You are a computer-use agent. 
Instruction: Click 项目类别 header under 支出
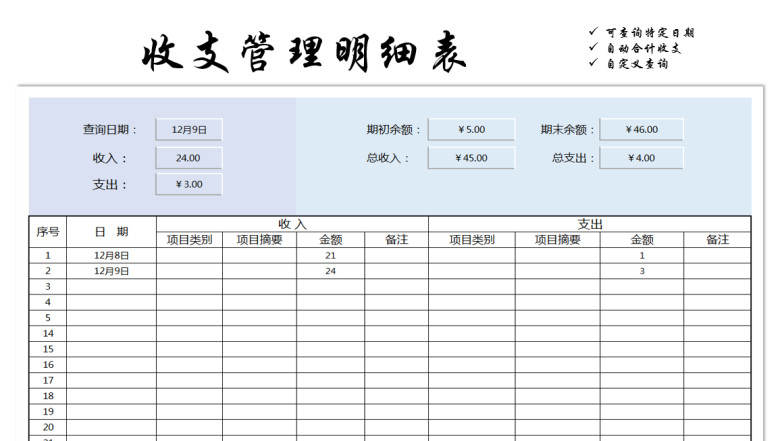click(472, 240)
